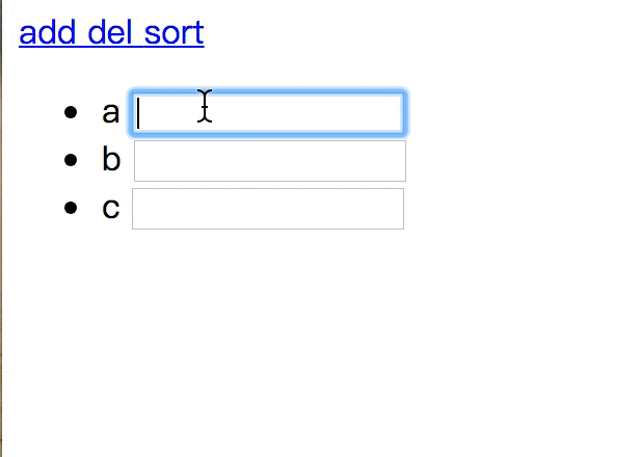This screenshot has width=640, height=457.
Task: Click the text caret in the focused field
Action: click(139, 113)
